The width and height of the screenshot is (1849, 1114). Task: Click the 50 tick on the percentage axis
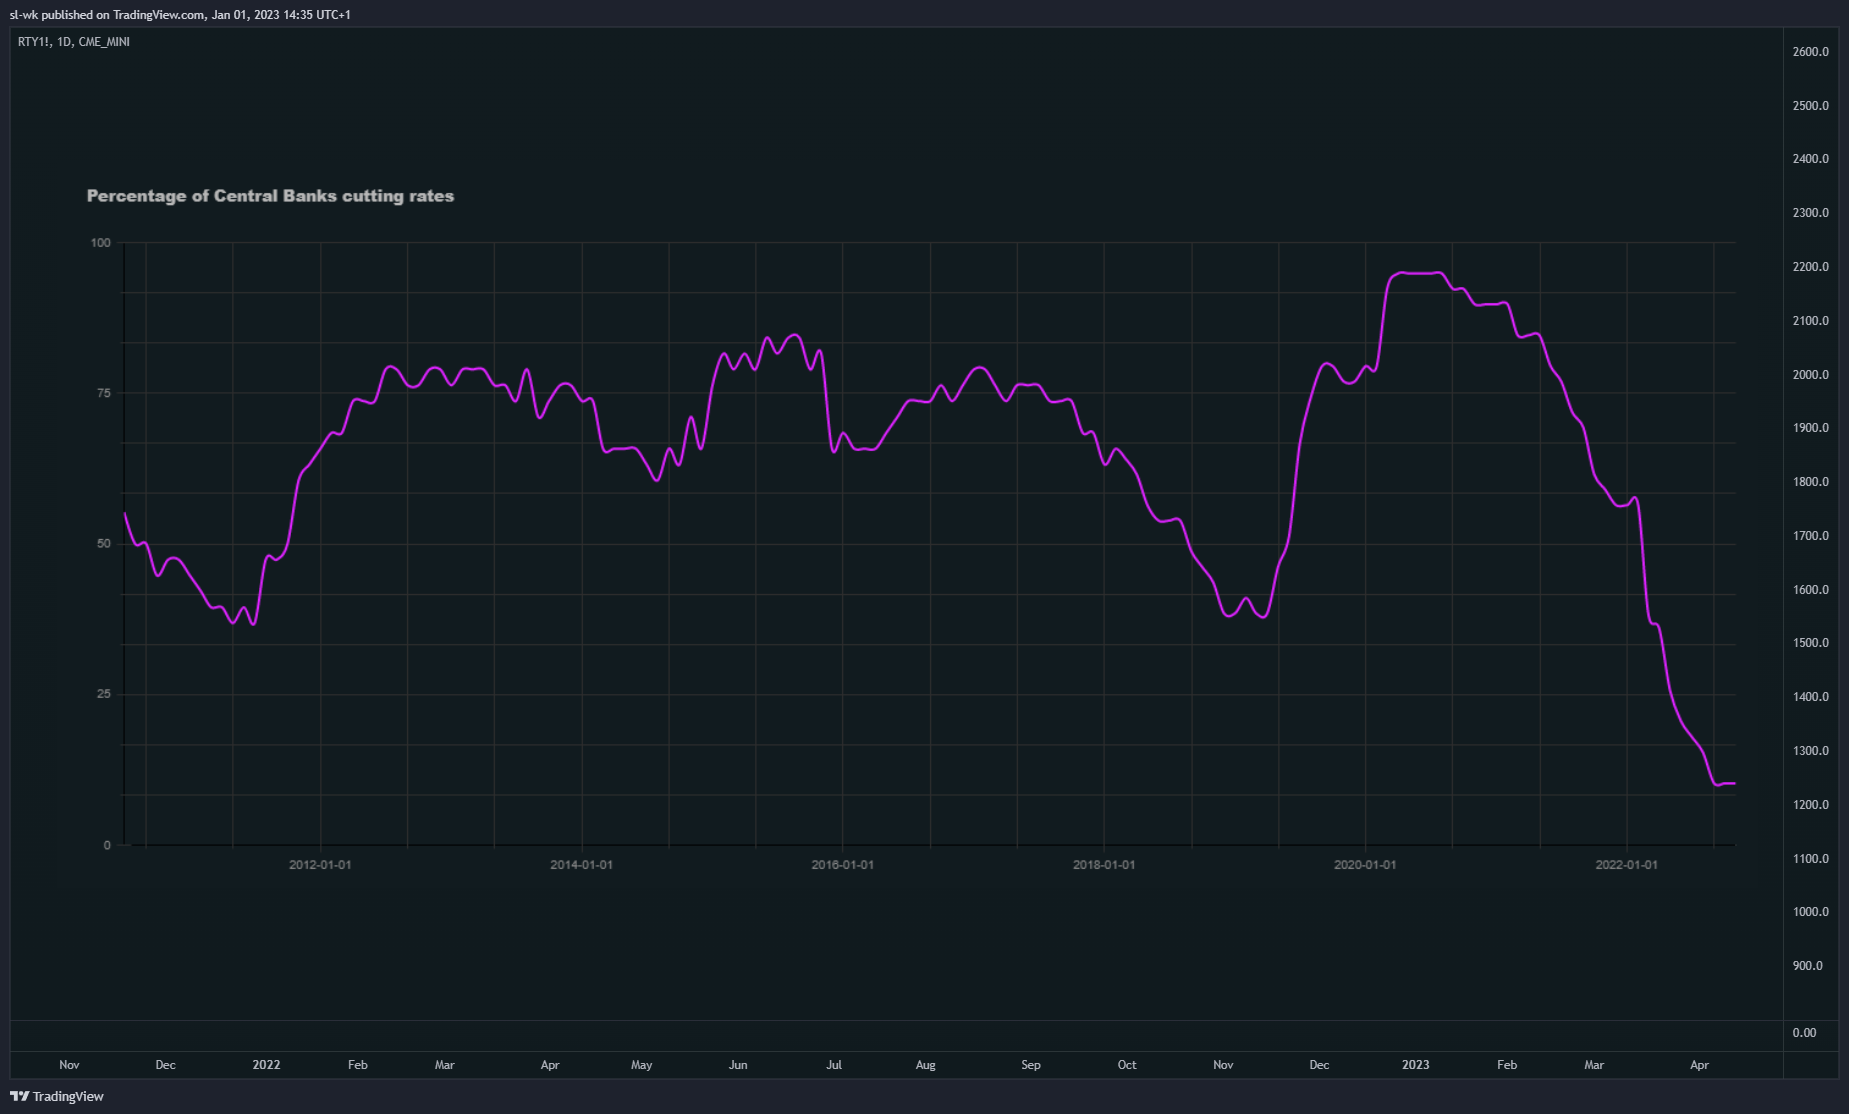click(104, 544)
